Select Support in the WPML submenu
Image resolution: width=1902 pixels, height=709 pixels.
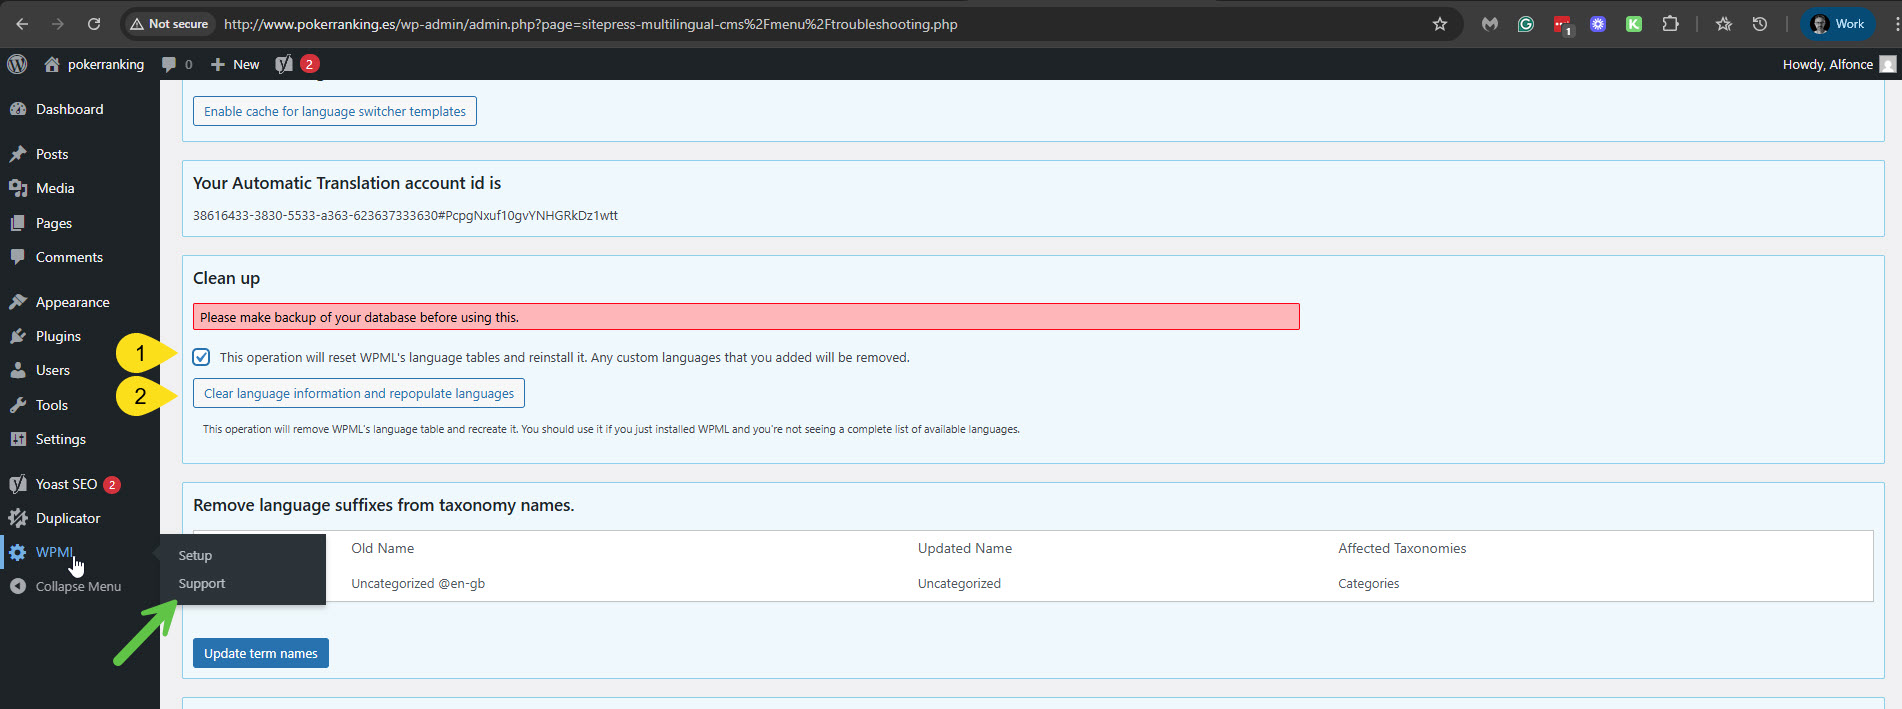[202, 583]
